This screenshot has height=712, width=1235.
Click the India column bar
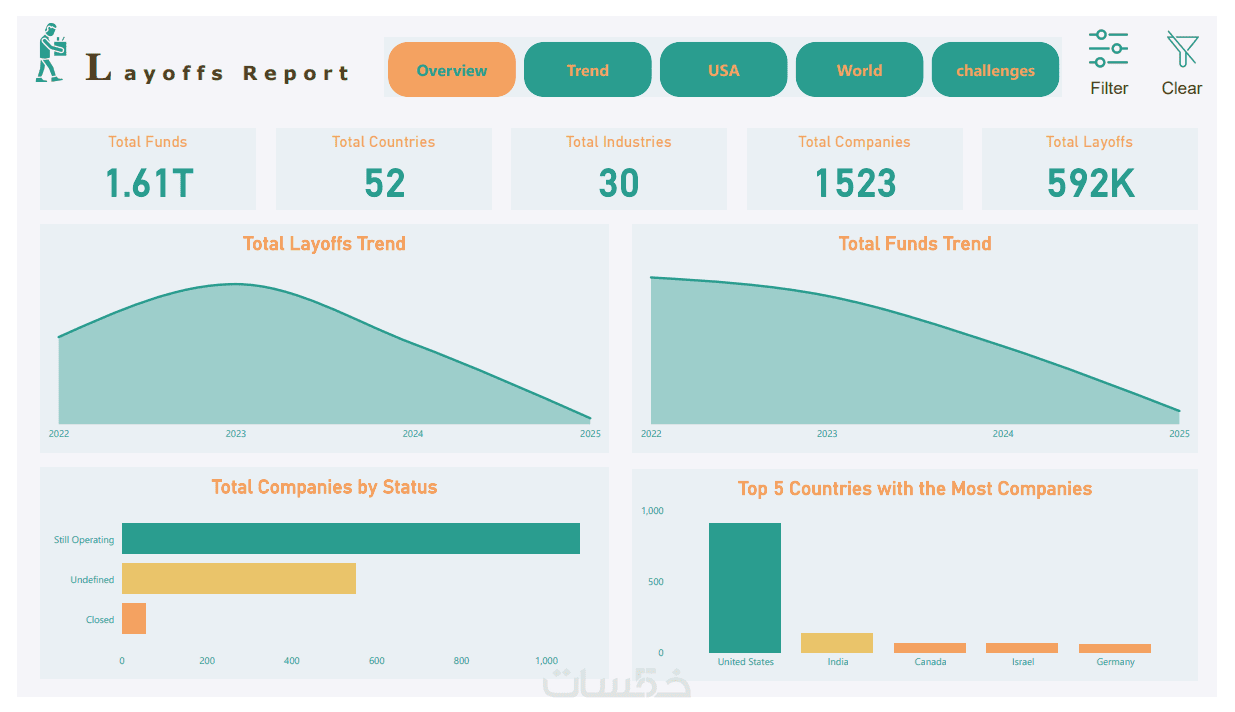pos(837,643)
